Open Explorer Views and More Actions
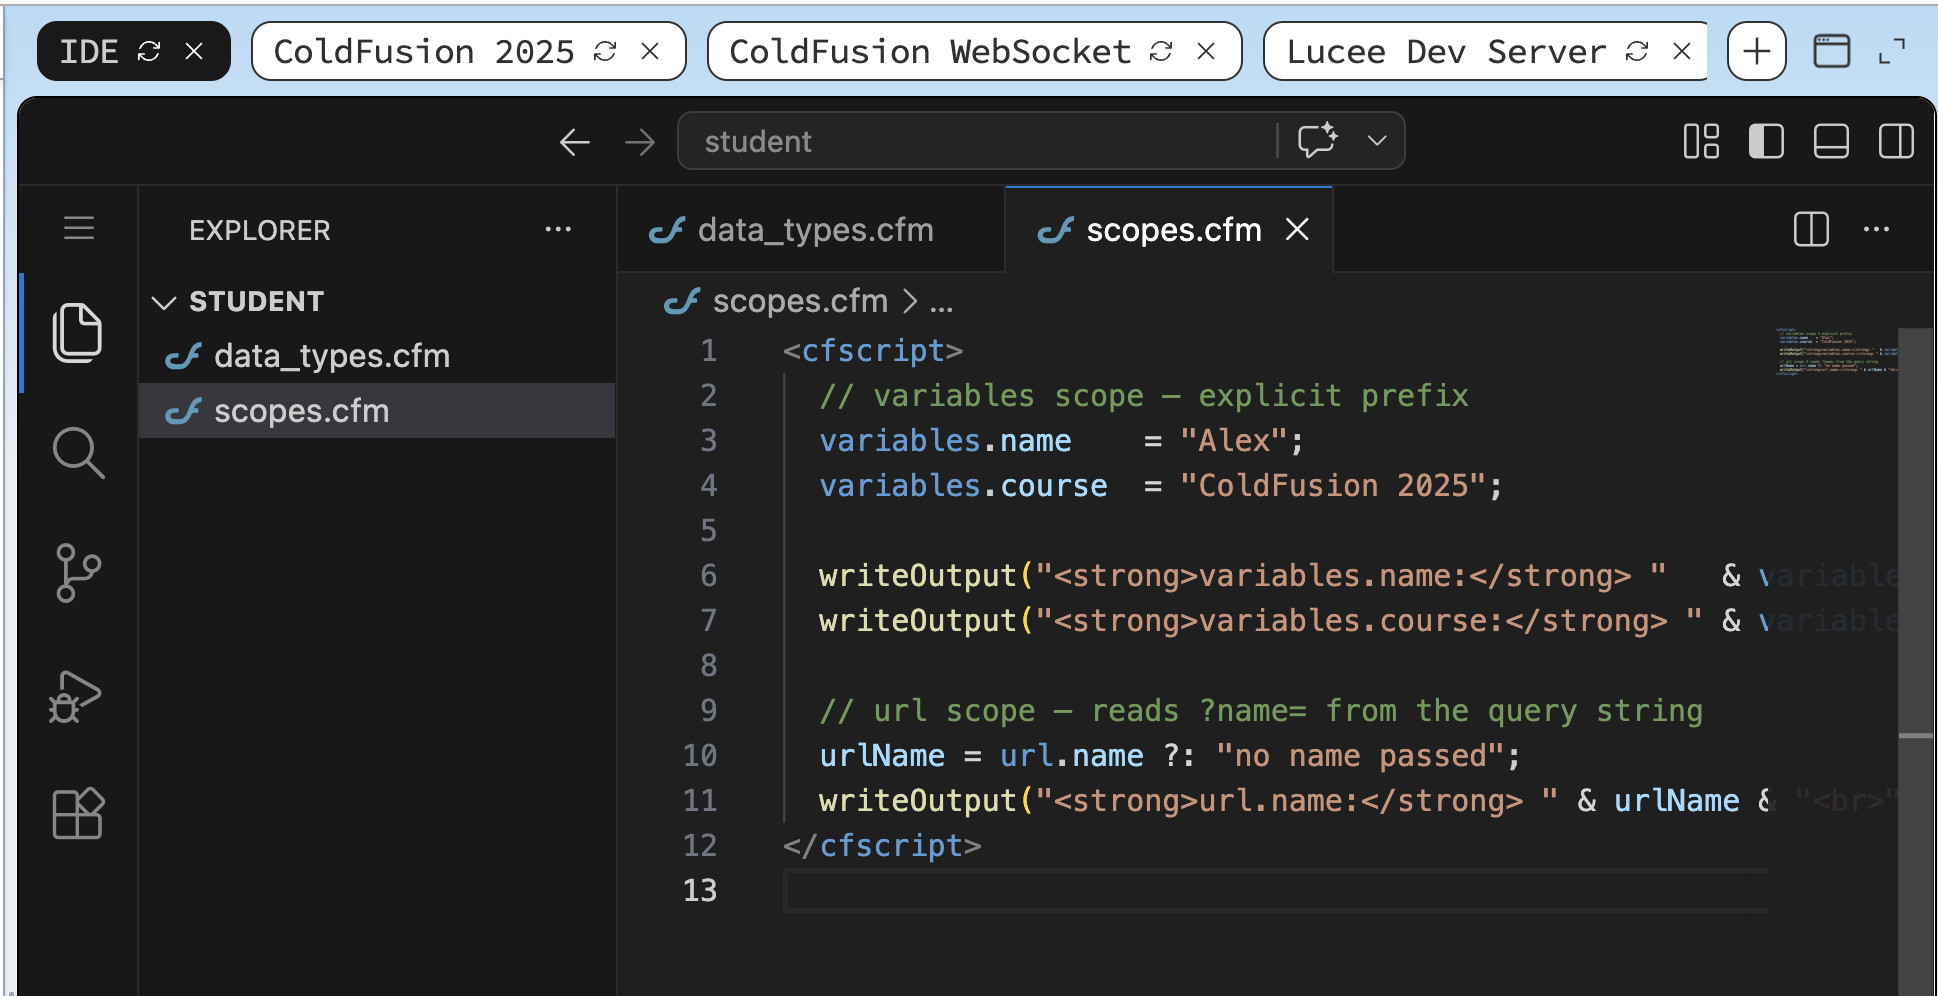Viewport: 1938px width, 996px height. tap(558, 229)
